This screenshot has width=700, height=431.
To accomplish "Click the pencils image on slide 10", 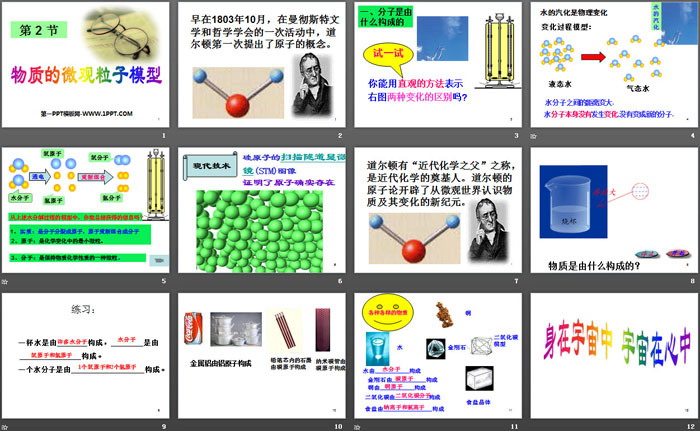I will tap(285, 331).
